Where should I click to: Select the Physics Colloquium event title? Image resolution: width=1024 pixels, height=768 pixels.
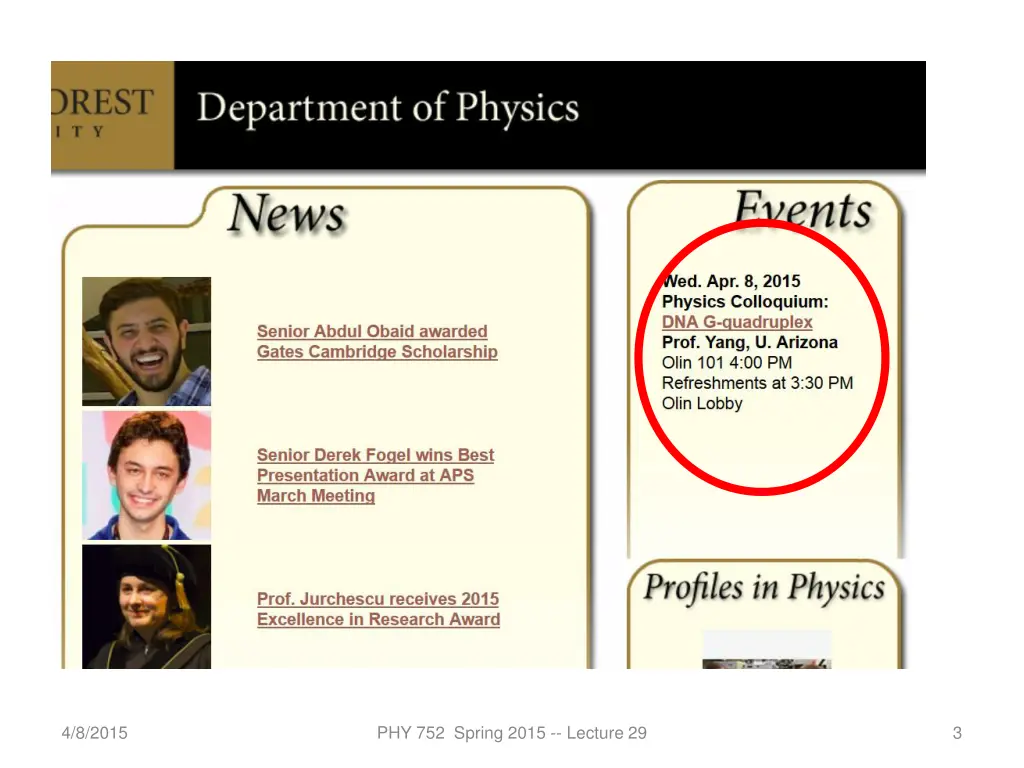(x=745, y=301)
